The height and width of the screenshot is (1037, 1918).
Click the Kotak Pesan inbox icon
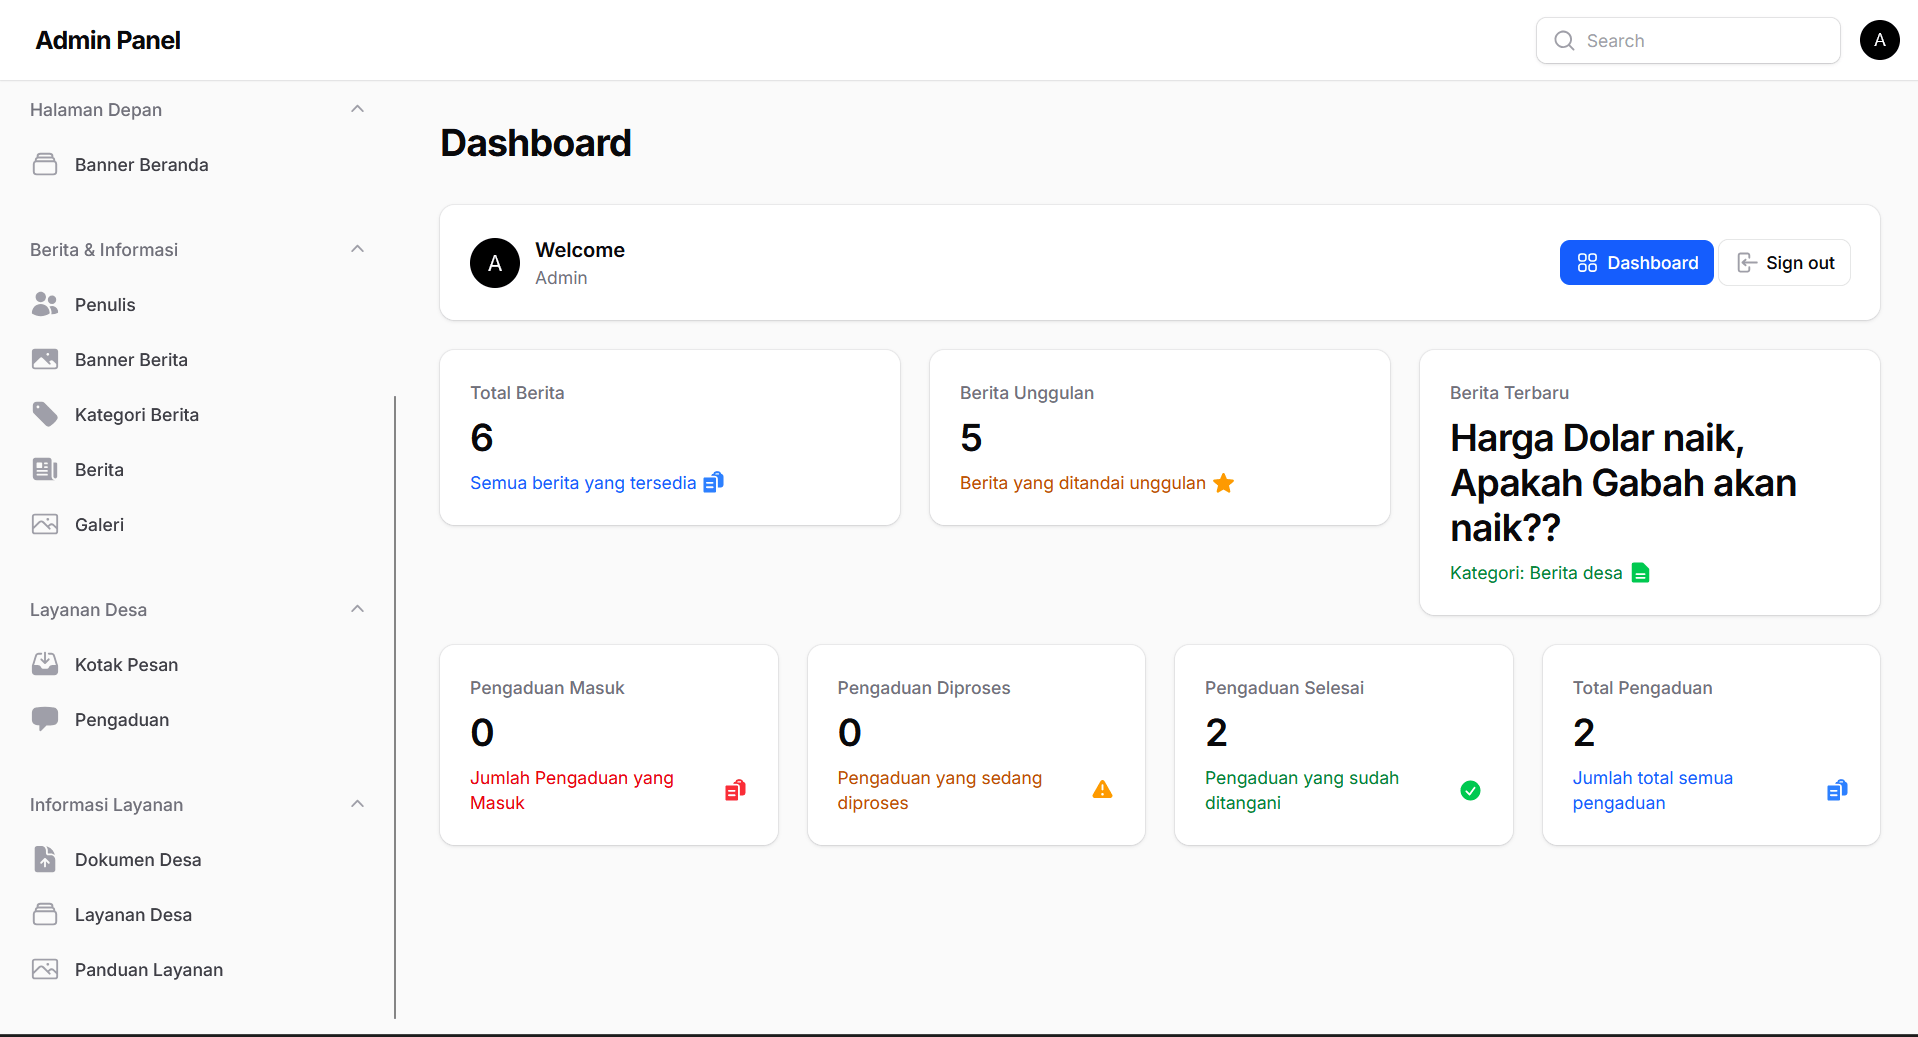coord(45,665)
